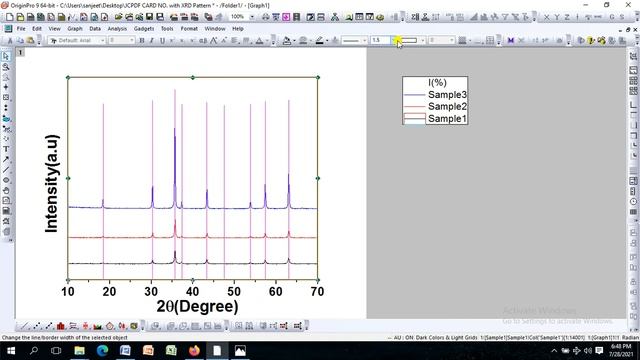Select the Pointer tool in left toolbox
Viewport: 640px width, 360px height.
(x=6, y=56)
